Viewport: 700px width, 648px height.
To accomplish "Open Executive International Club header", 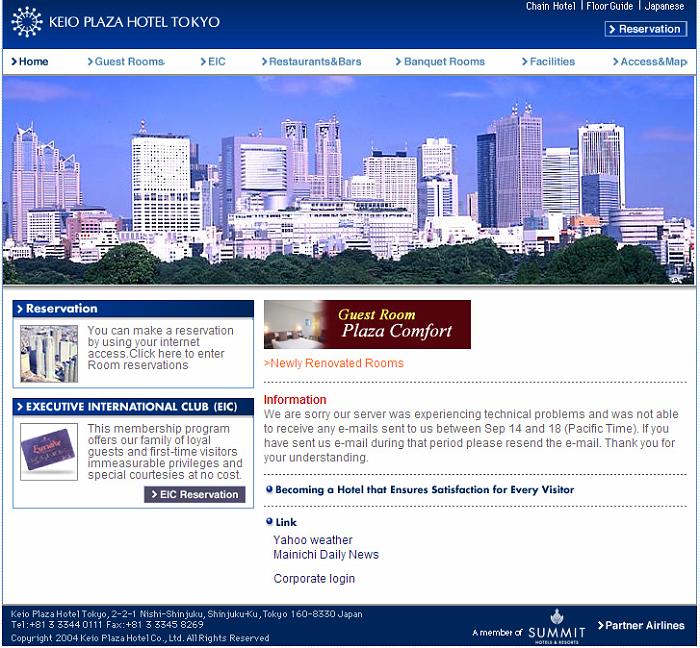I will point(133,407).
